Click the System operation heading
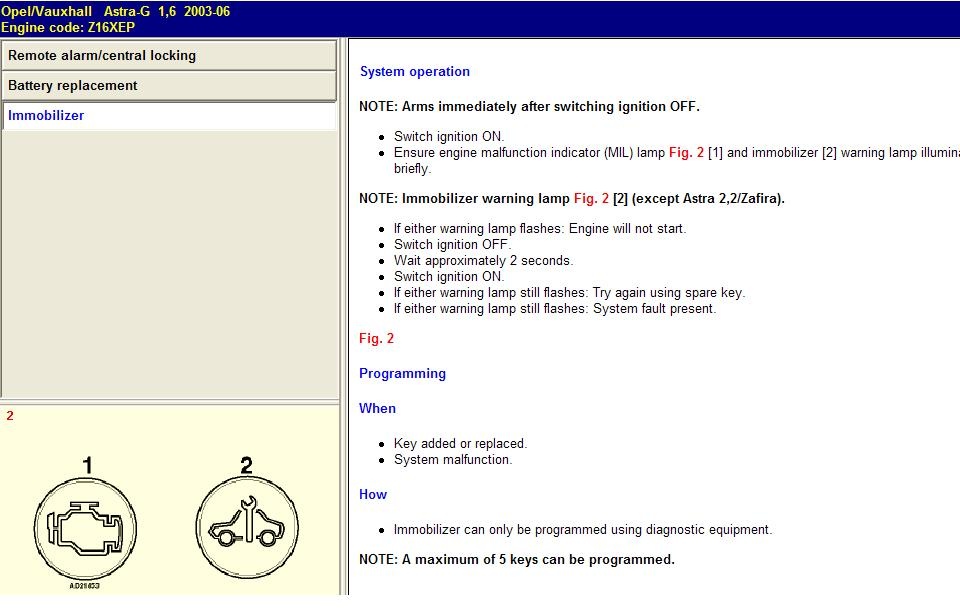The image size is (960, 613). [414, 72]
